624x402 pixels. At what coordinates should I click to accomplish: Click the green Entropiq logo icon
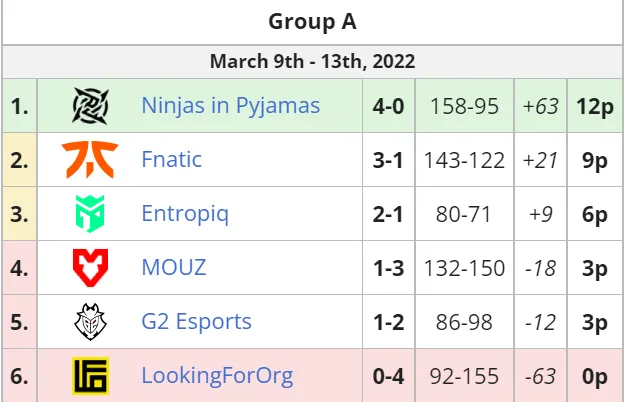[x=90, y=214]
